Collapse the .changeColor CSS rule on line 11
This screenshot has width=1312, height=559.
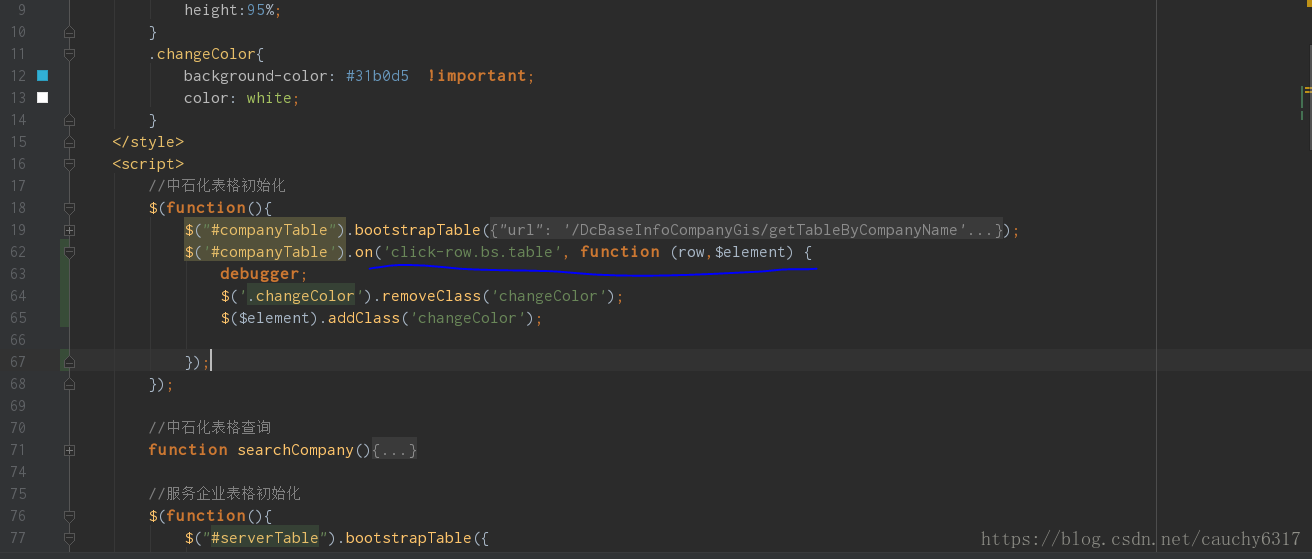click(69, 54)
